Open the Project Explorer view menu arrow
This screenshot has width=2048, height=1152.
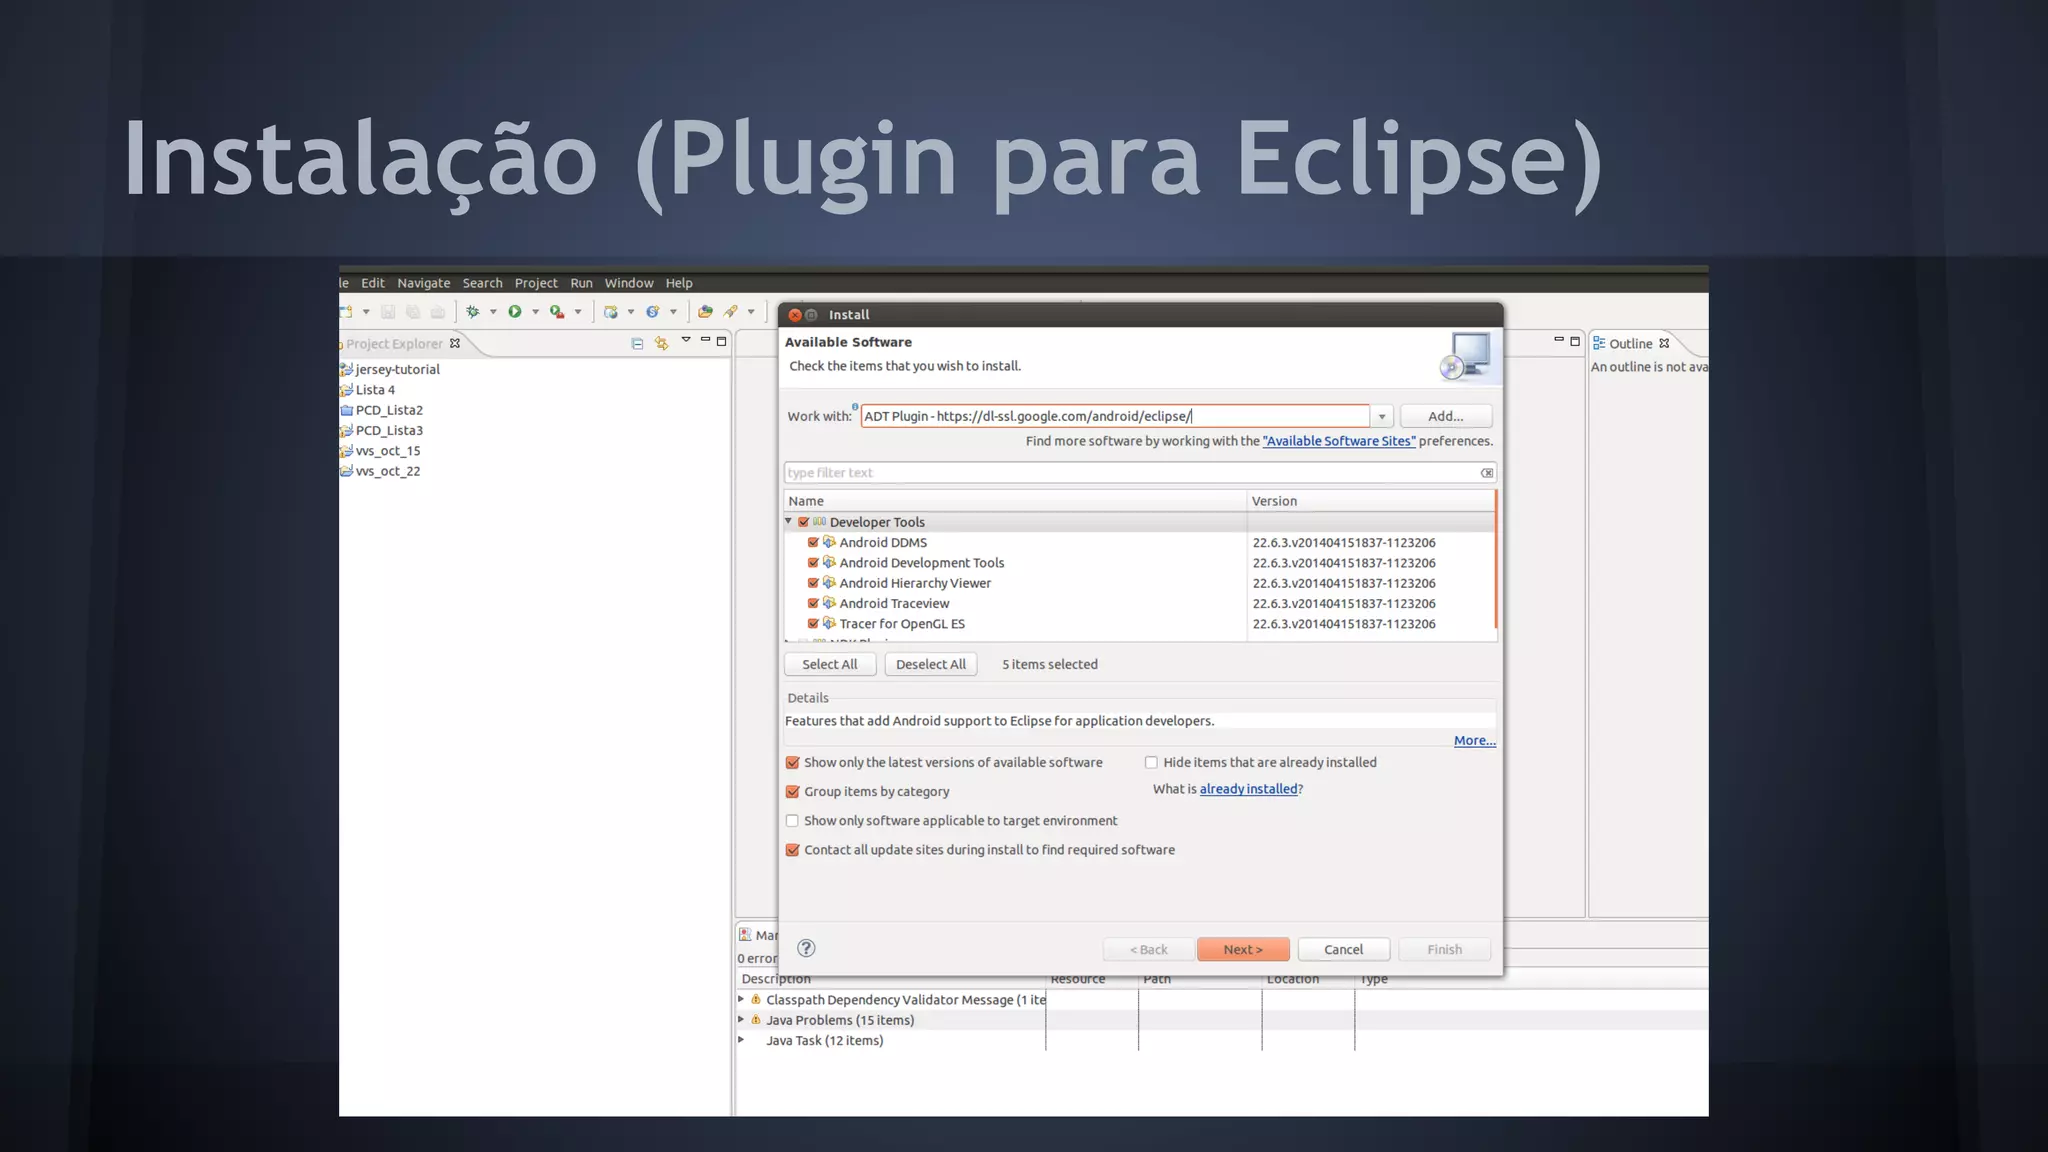tap(686, 340)
